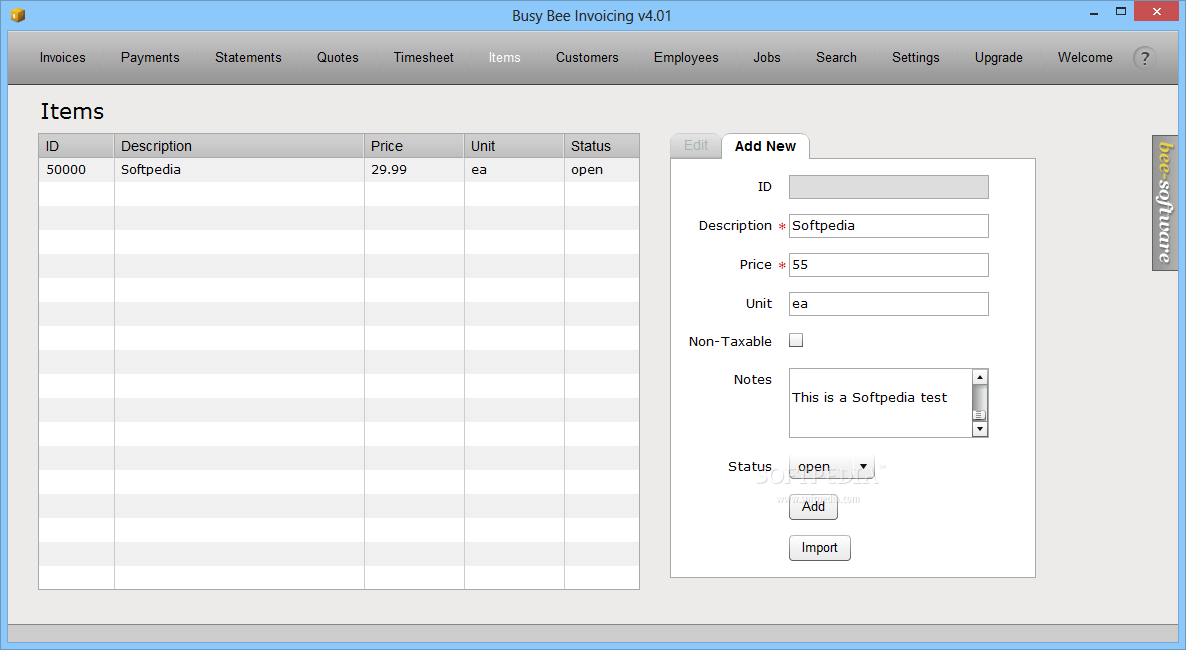Go to the Welcome page
The width and height of the screenshot is (1186, 650).
point(1085,58)
